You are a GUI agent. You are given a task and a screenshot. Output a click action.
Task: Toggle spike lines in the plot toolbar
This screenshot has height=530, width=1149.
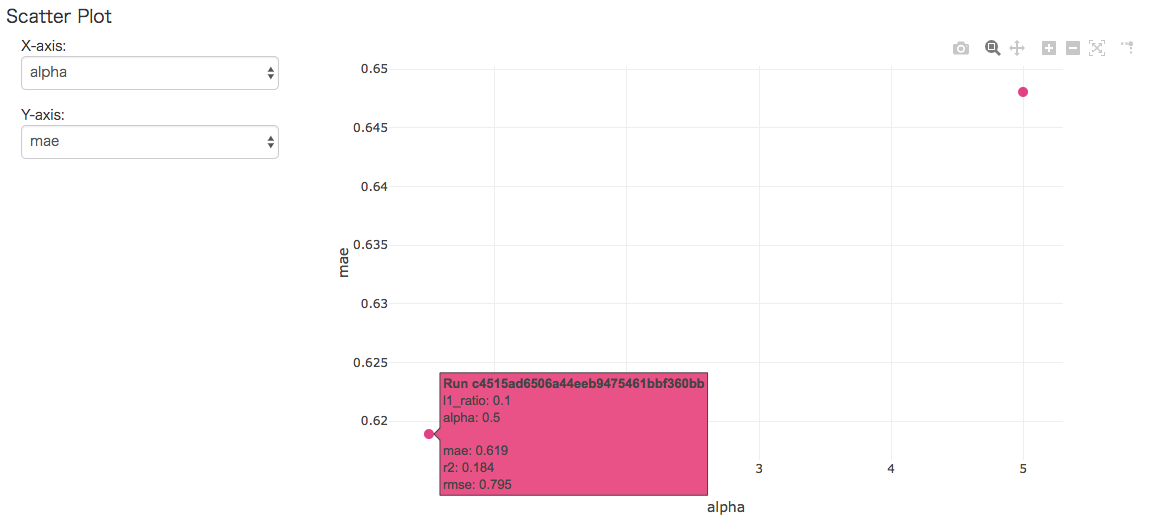pos(1128,48)
